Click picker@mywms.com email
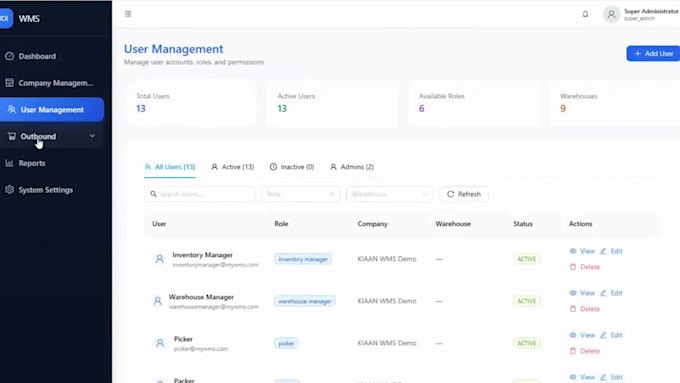 (201, 349)
